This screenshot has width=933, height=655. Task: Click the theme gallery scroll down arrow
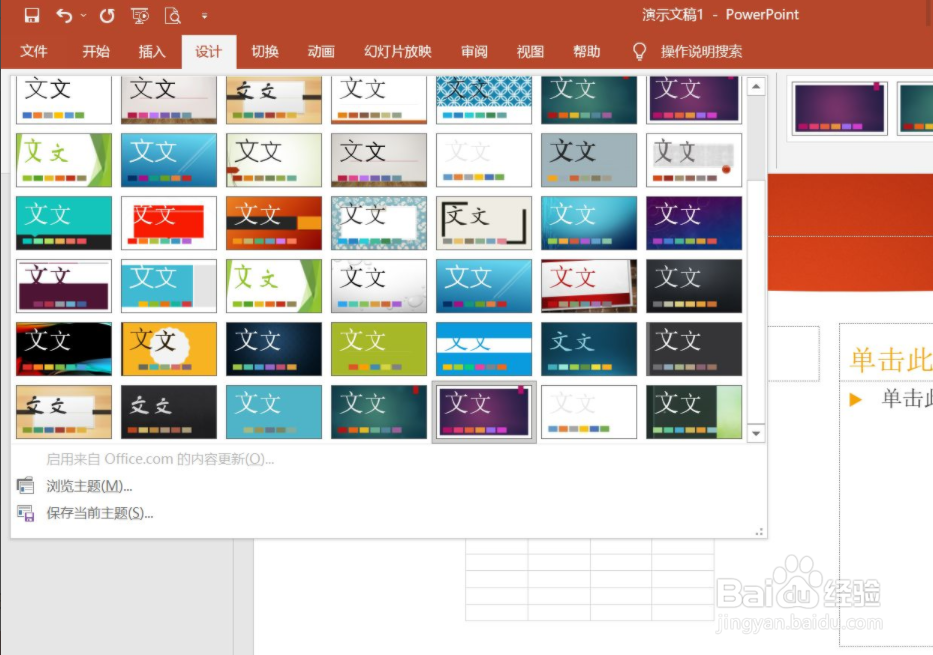[756, 433]
